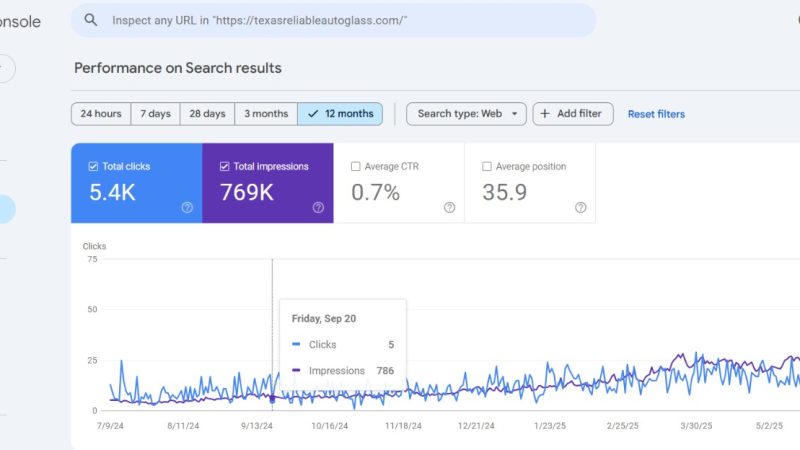
Task: Click the search magnifier icon
Action: (91, 20)
